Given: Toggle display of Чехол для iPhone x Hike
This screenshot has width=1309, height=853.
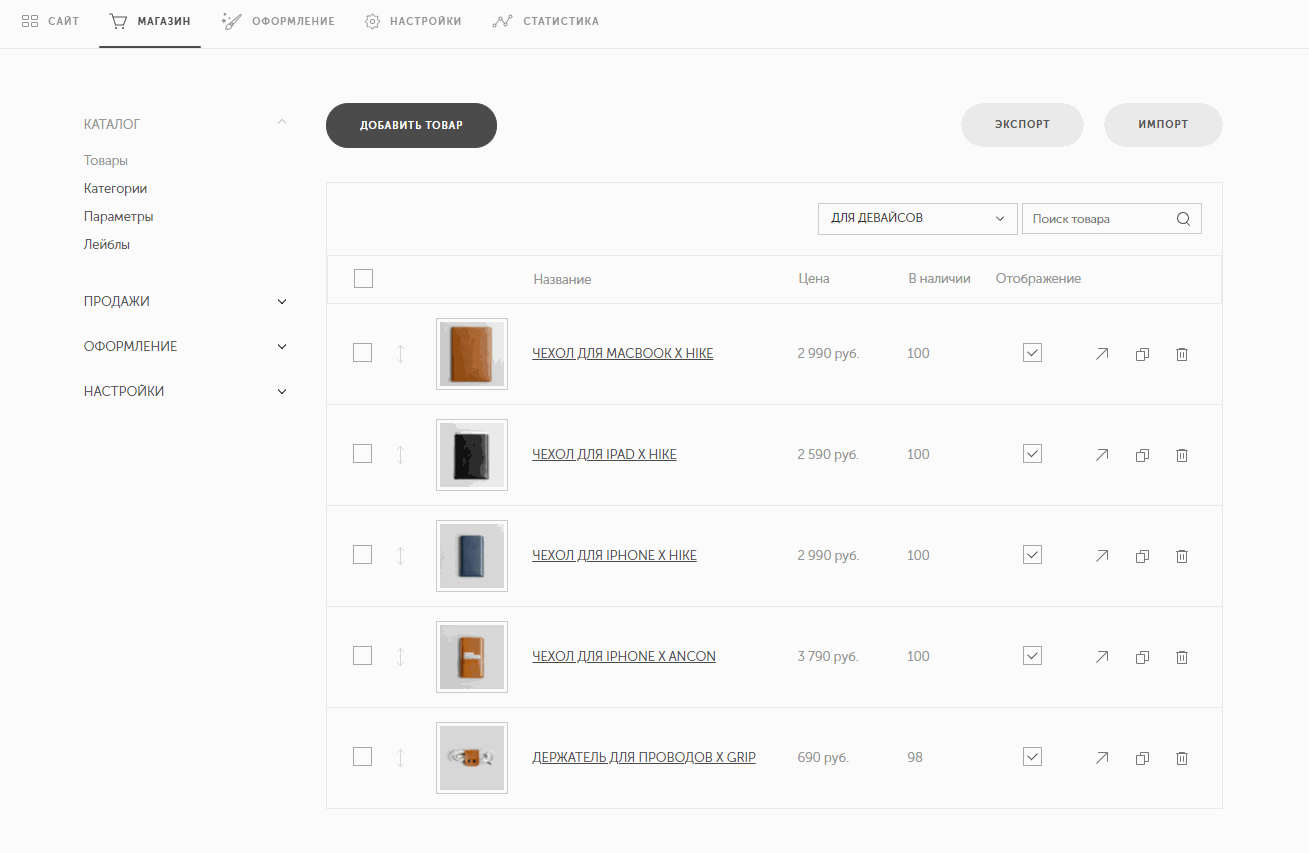Looking at the screenshot, I should tap(1033, 555).
